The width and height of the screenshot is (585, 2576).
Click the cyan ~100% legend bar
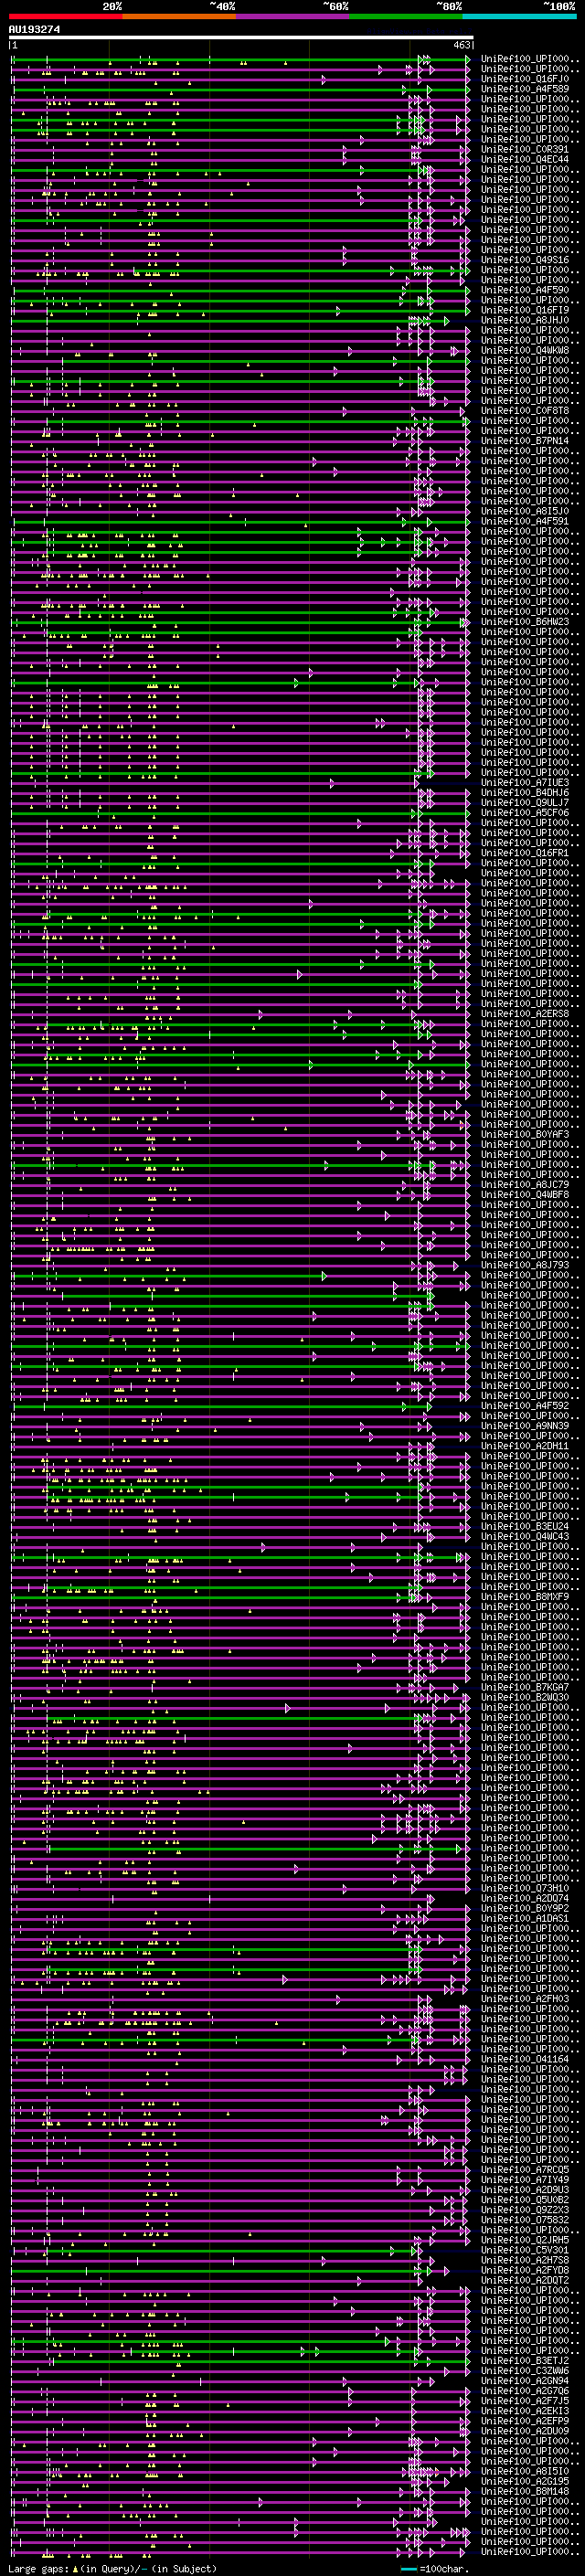pos(520,16)
